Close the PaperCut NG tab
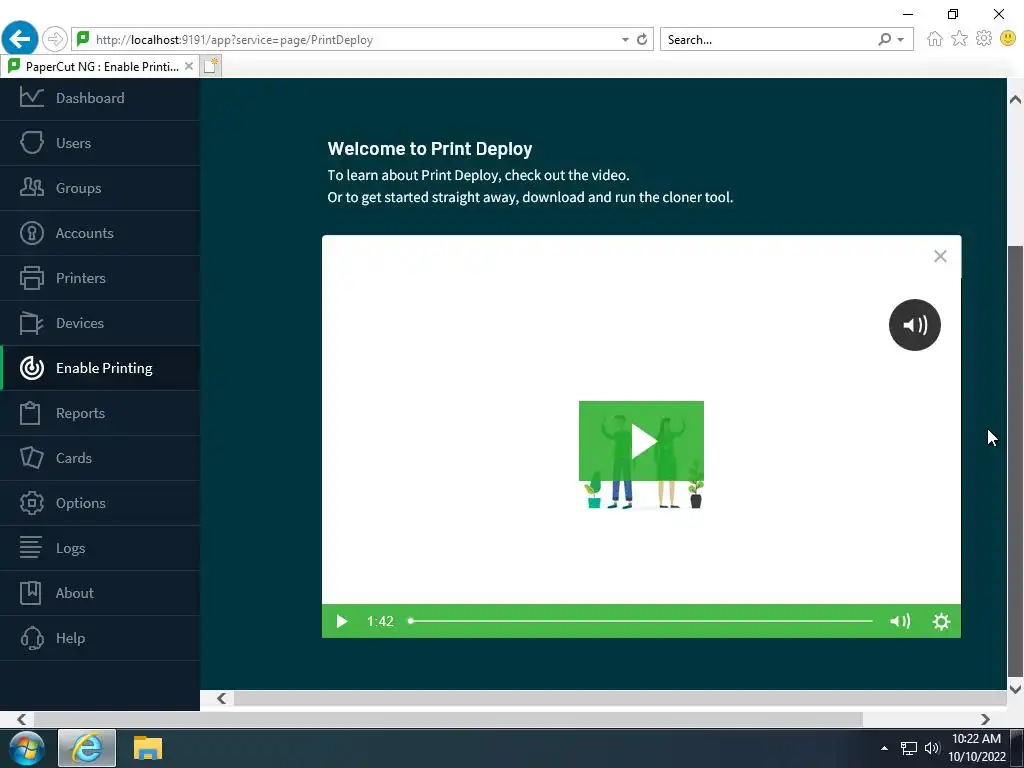The image size is (1024, 768). coord(189,66)
